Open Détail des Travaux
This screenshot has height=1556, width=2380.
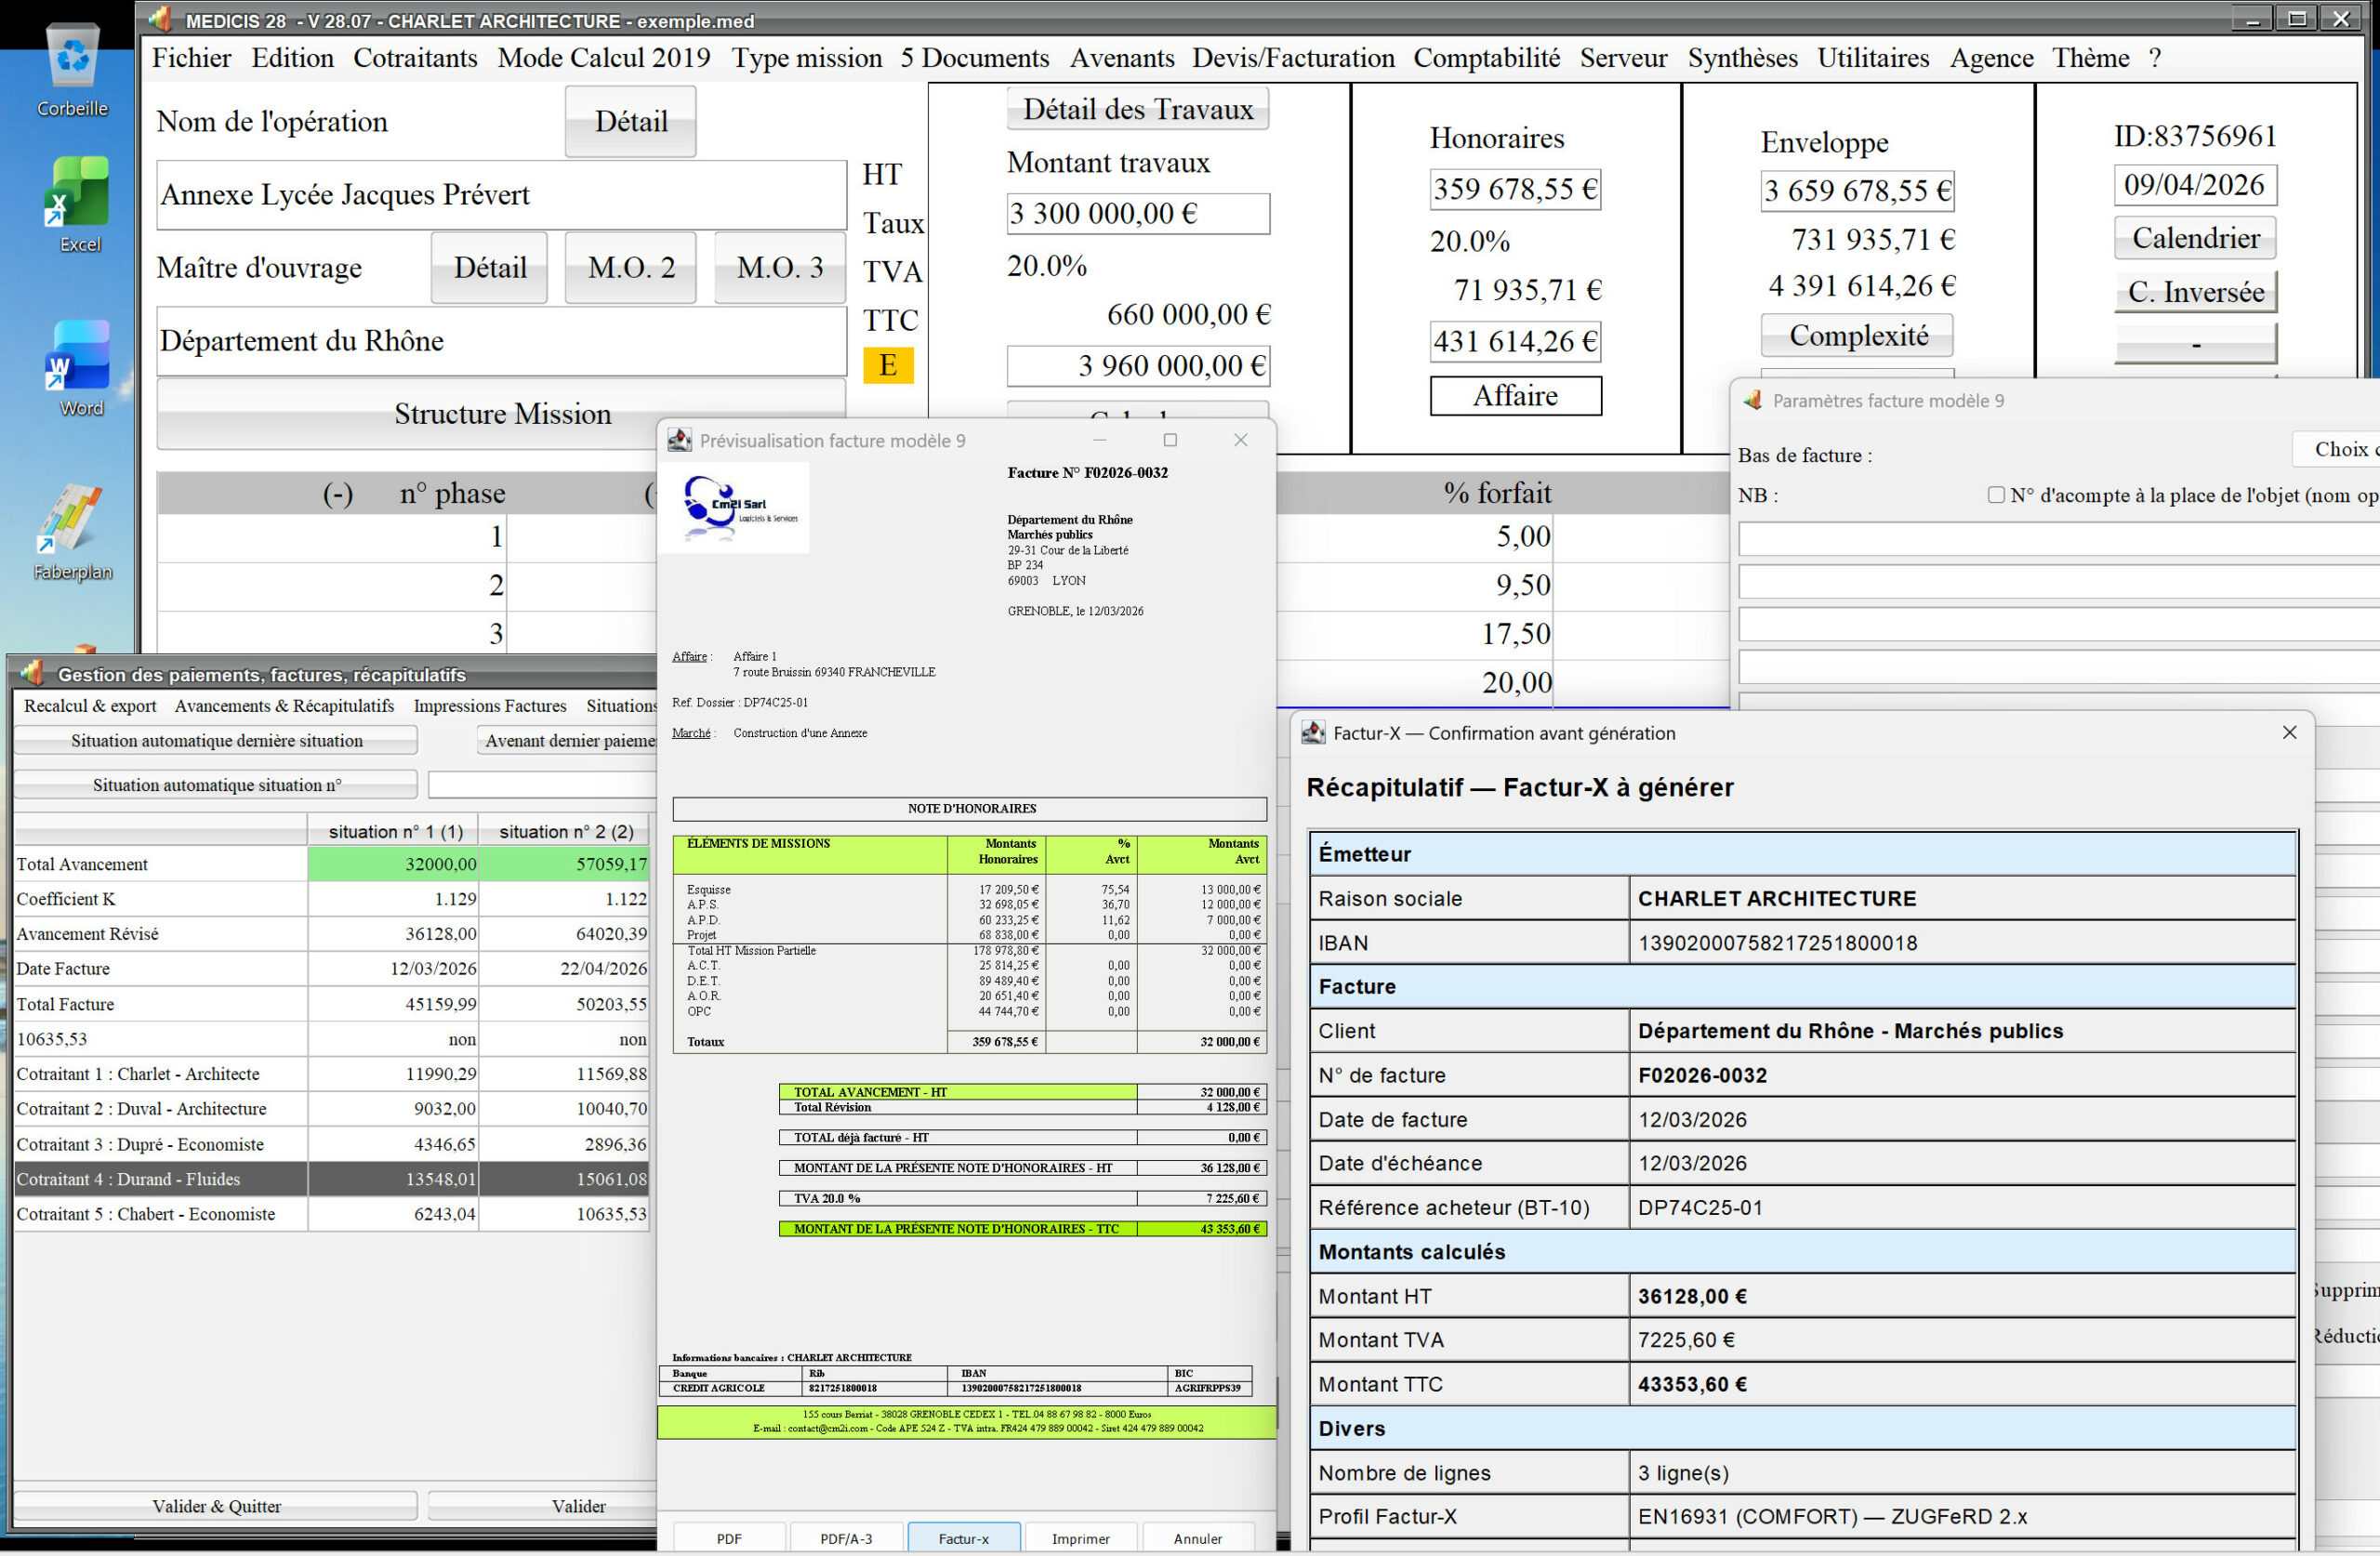pyautogui.click(x=1138, y=109)
